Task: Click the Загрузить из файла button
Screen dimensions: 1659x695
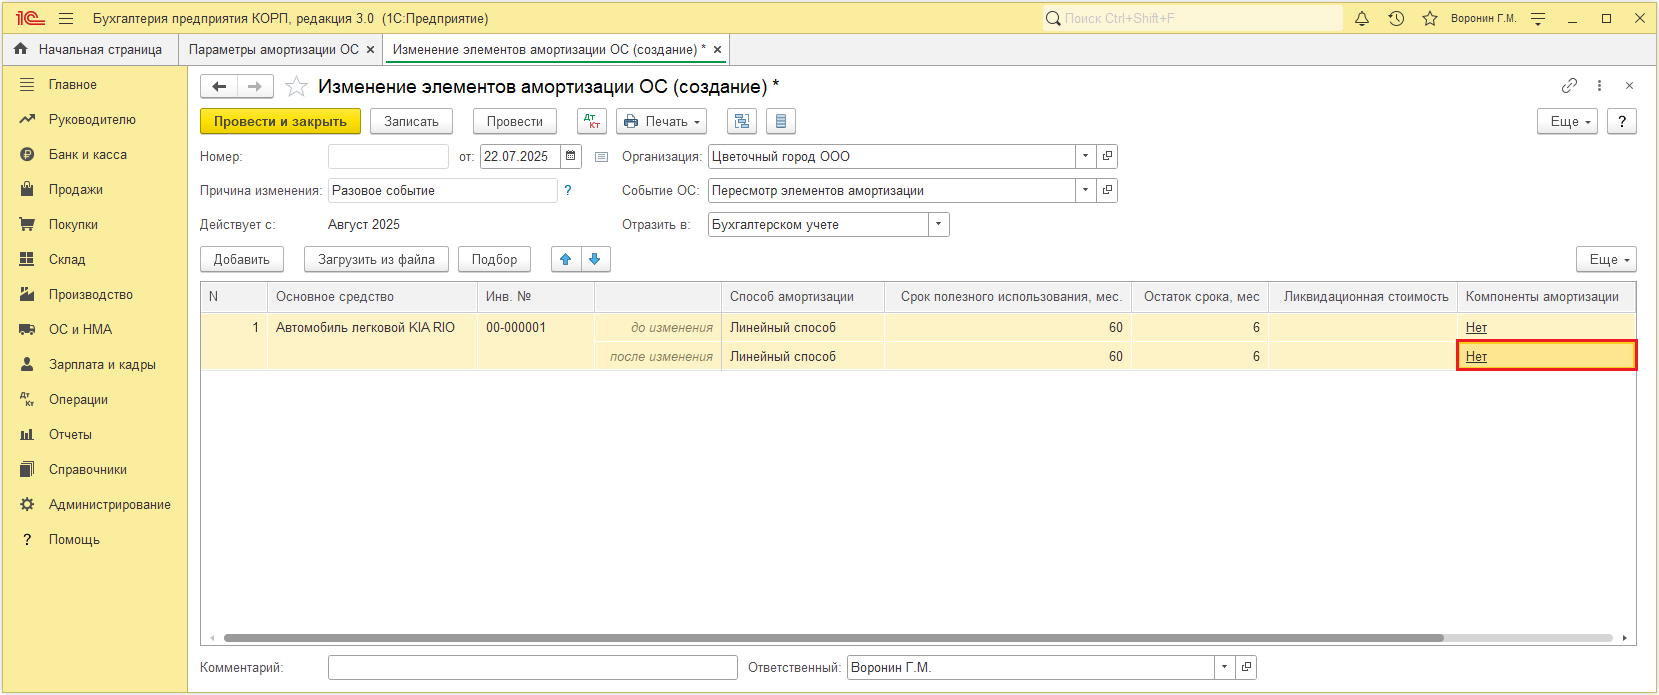Action: [376, 259]
